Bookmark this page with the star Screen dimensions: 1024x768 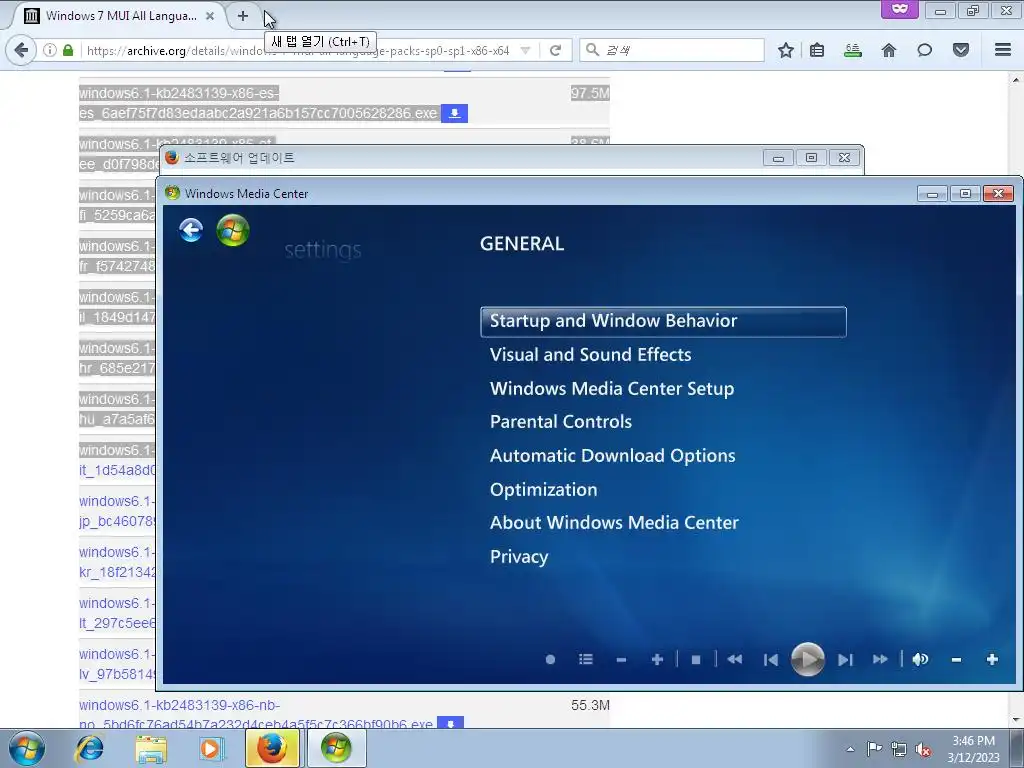[786, 50]
